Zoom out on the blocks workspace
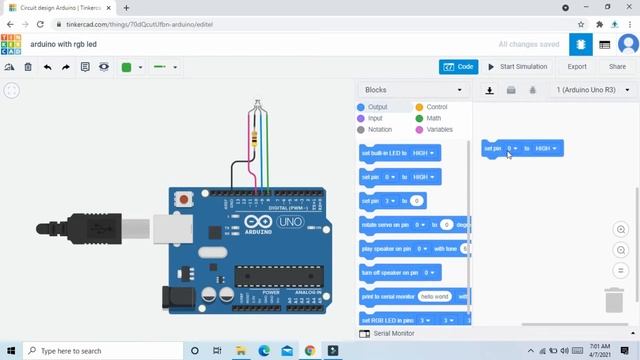 tap(621, 250)
